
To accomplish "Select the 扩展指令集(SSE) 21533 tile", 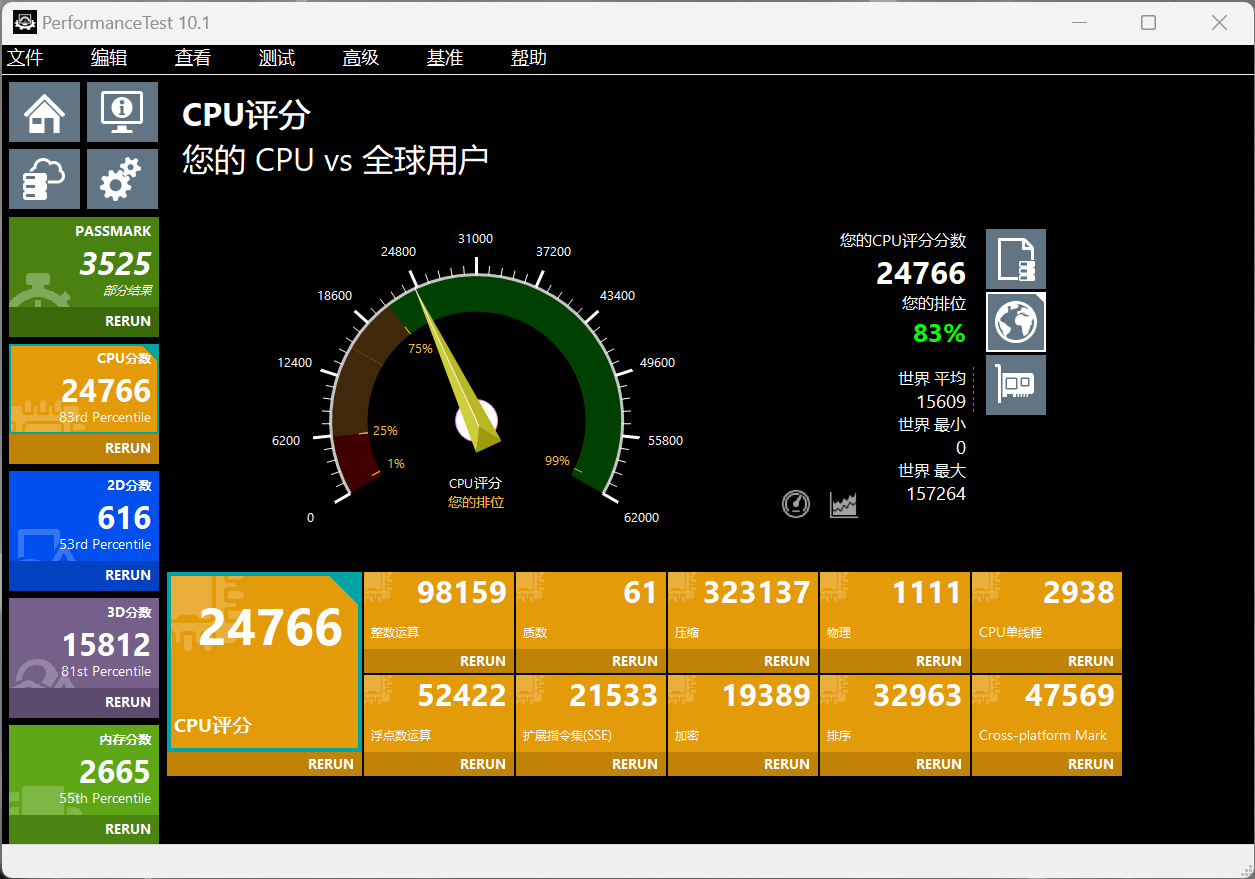I will (591, 714).
